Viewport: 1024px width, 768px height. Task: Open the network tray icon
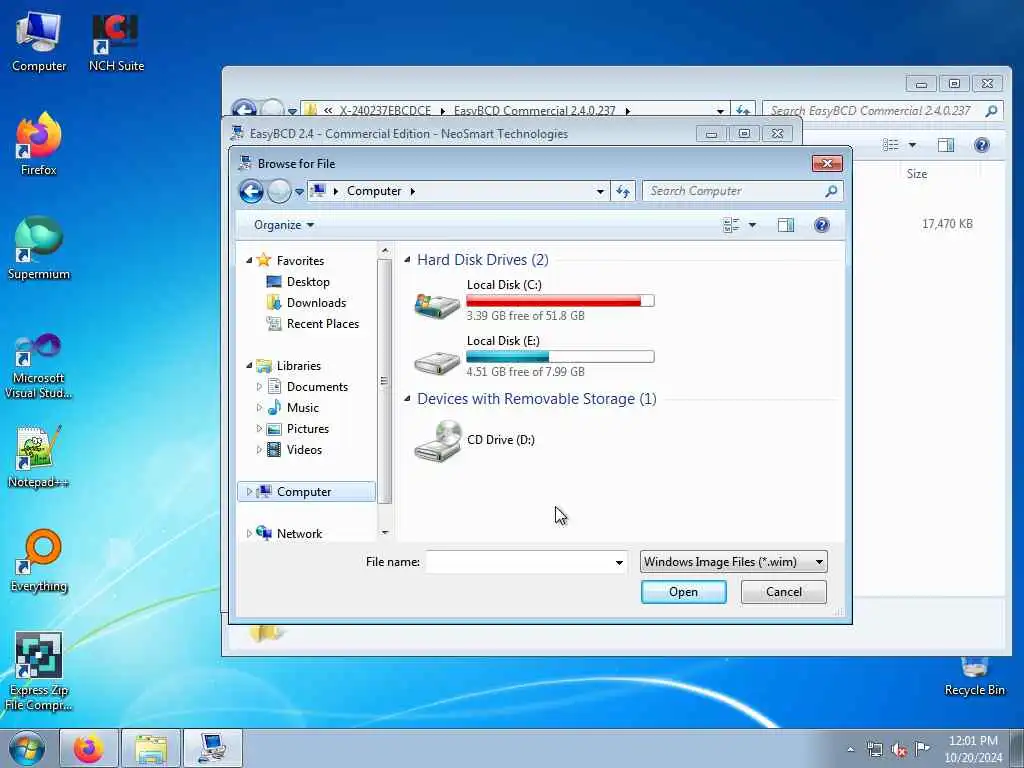coord(874,750)
